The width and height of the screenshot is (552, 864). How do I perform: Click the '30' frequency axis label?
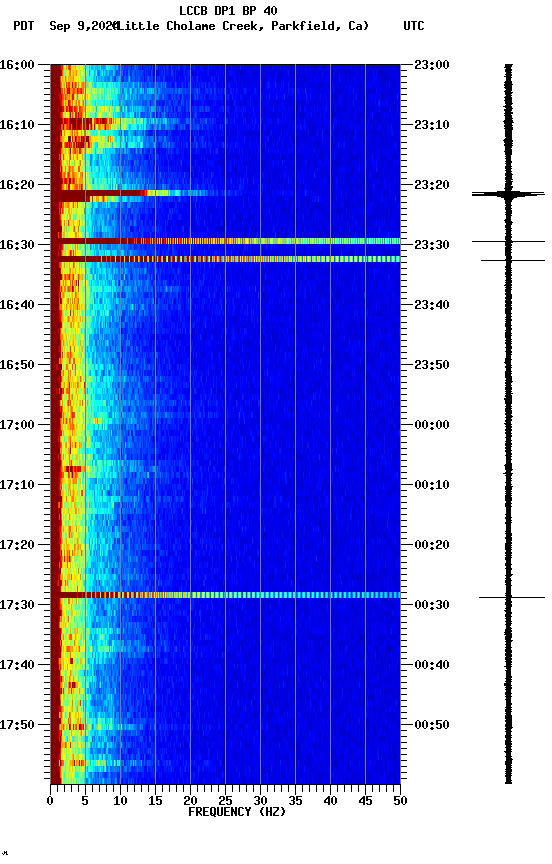(260, 801)
